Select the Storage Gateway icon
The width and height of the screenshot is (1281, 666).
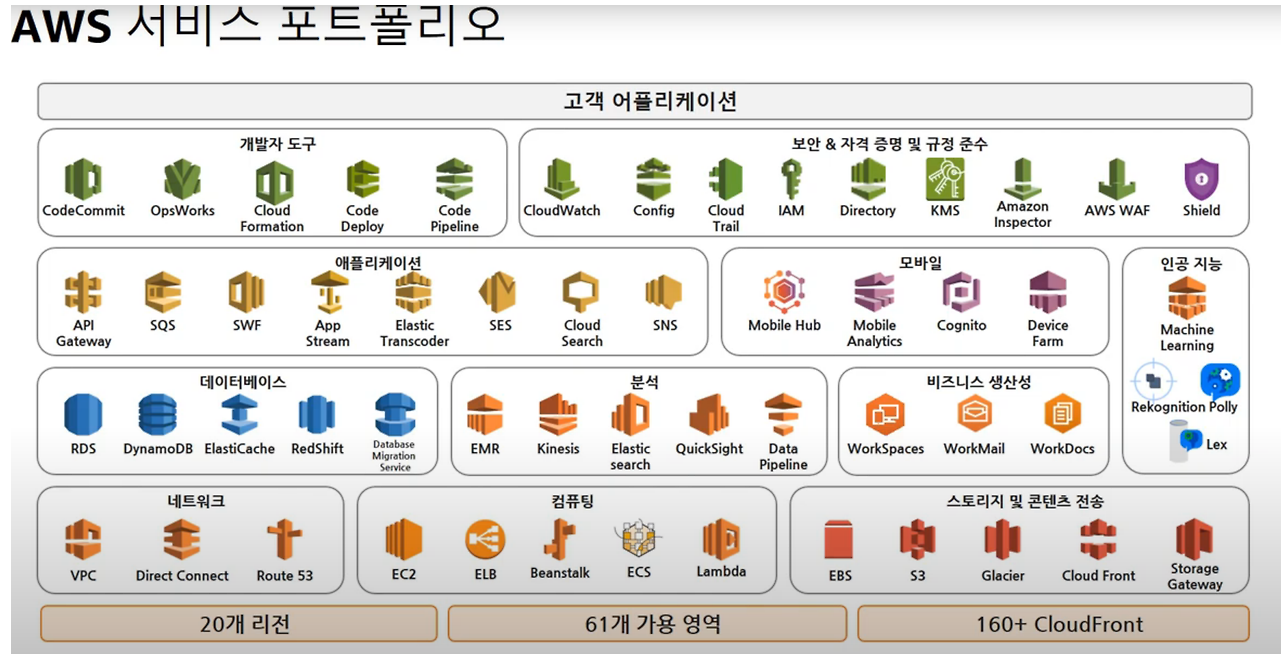click(1195, 539)
